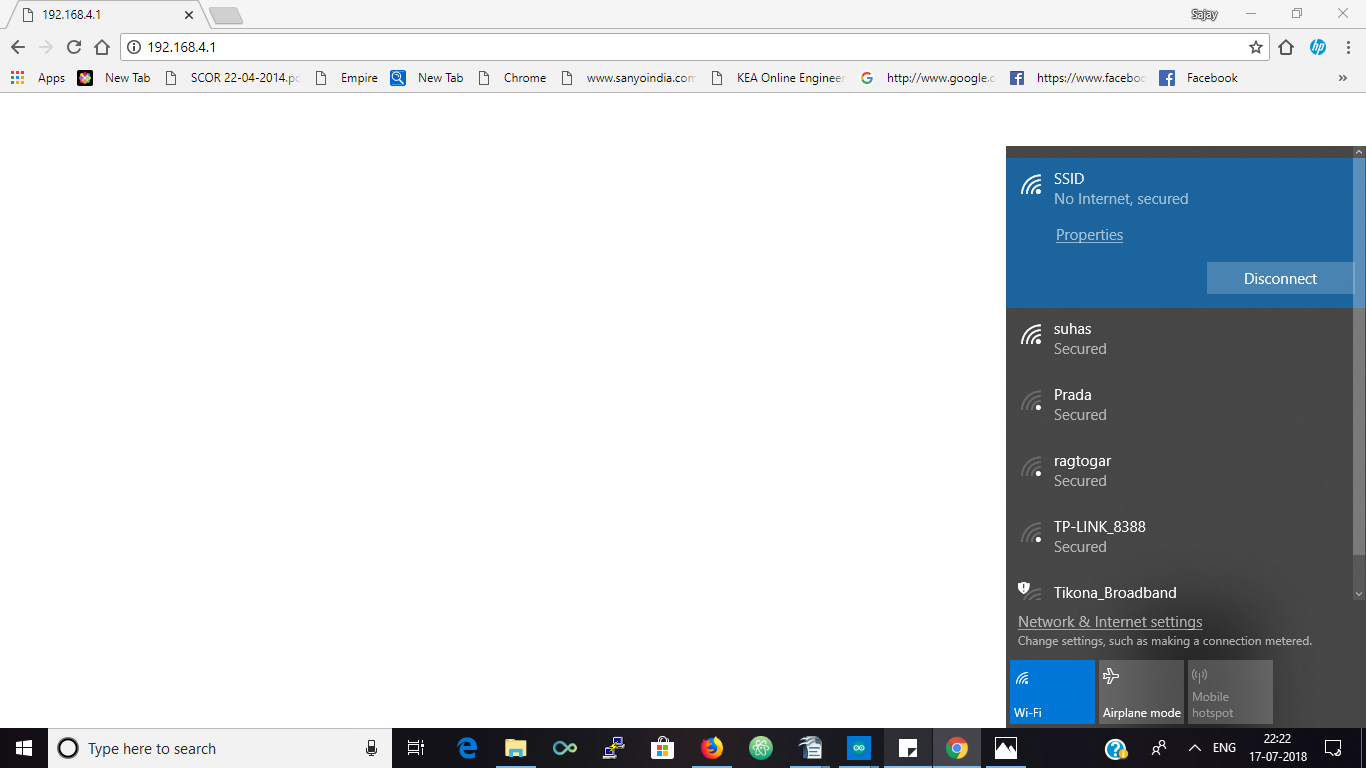Open Photos app from taskbar
This screenshot has width=1366, height=768.
(1006, 748)
